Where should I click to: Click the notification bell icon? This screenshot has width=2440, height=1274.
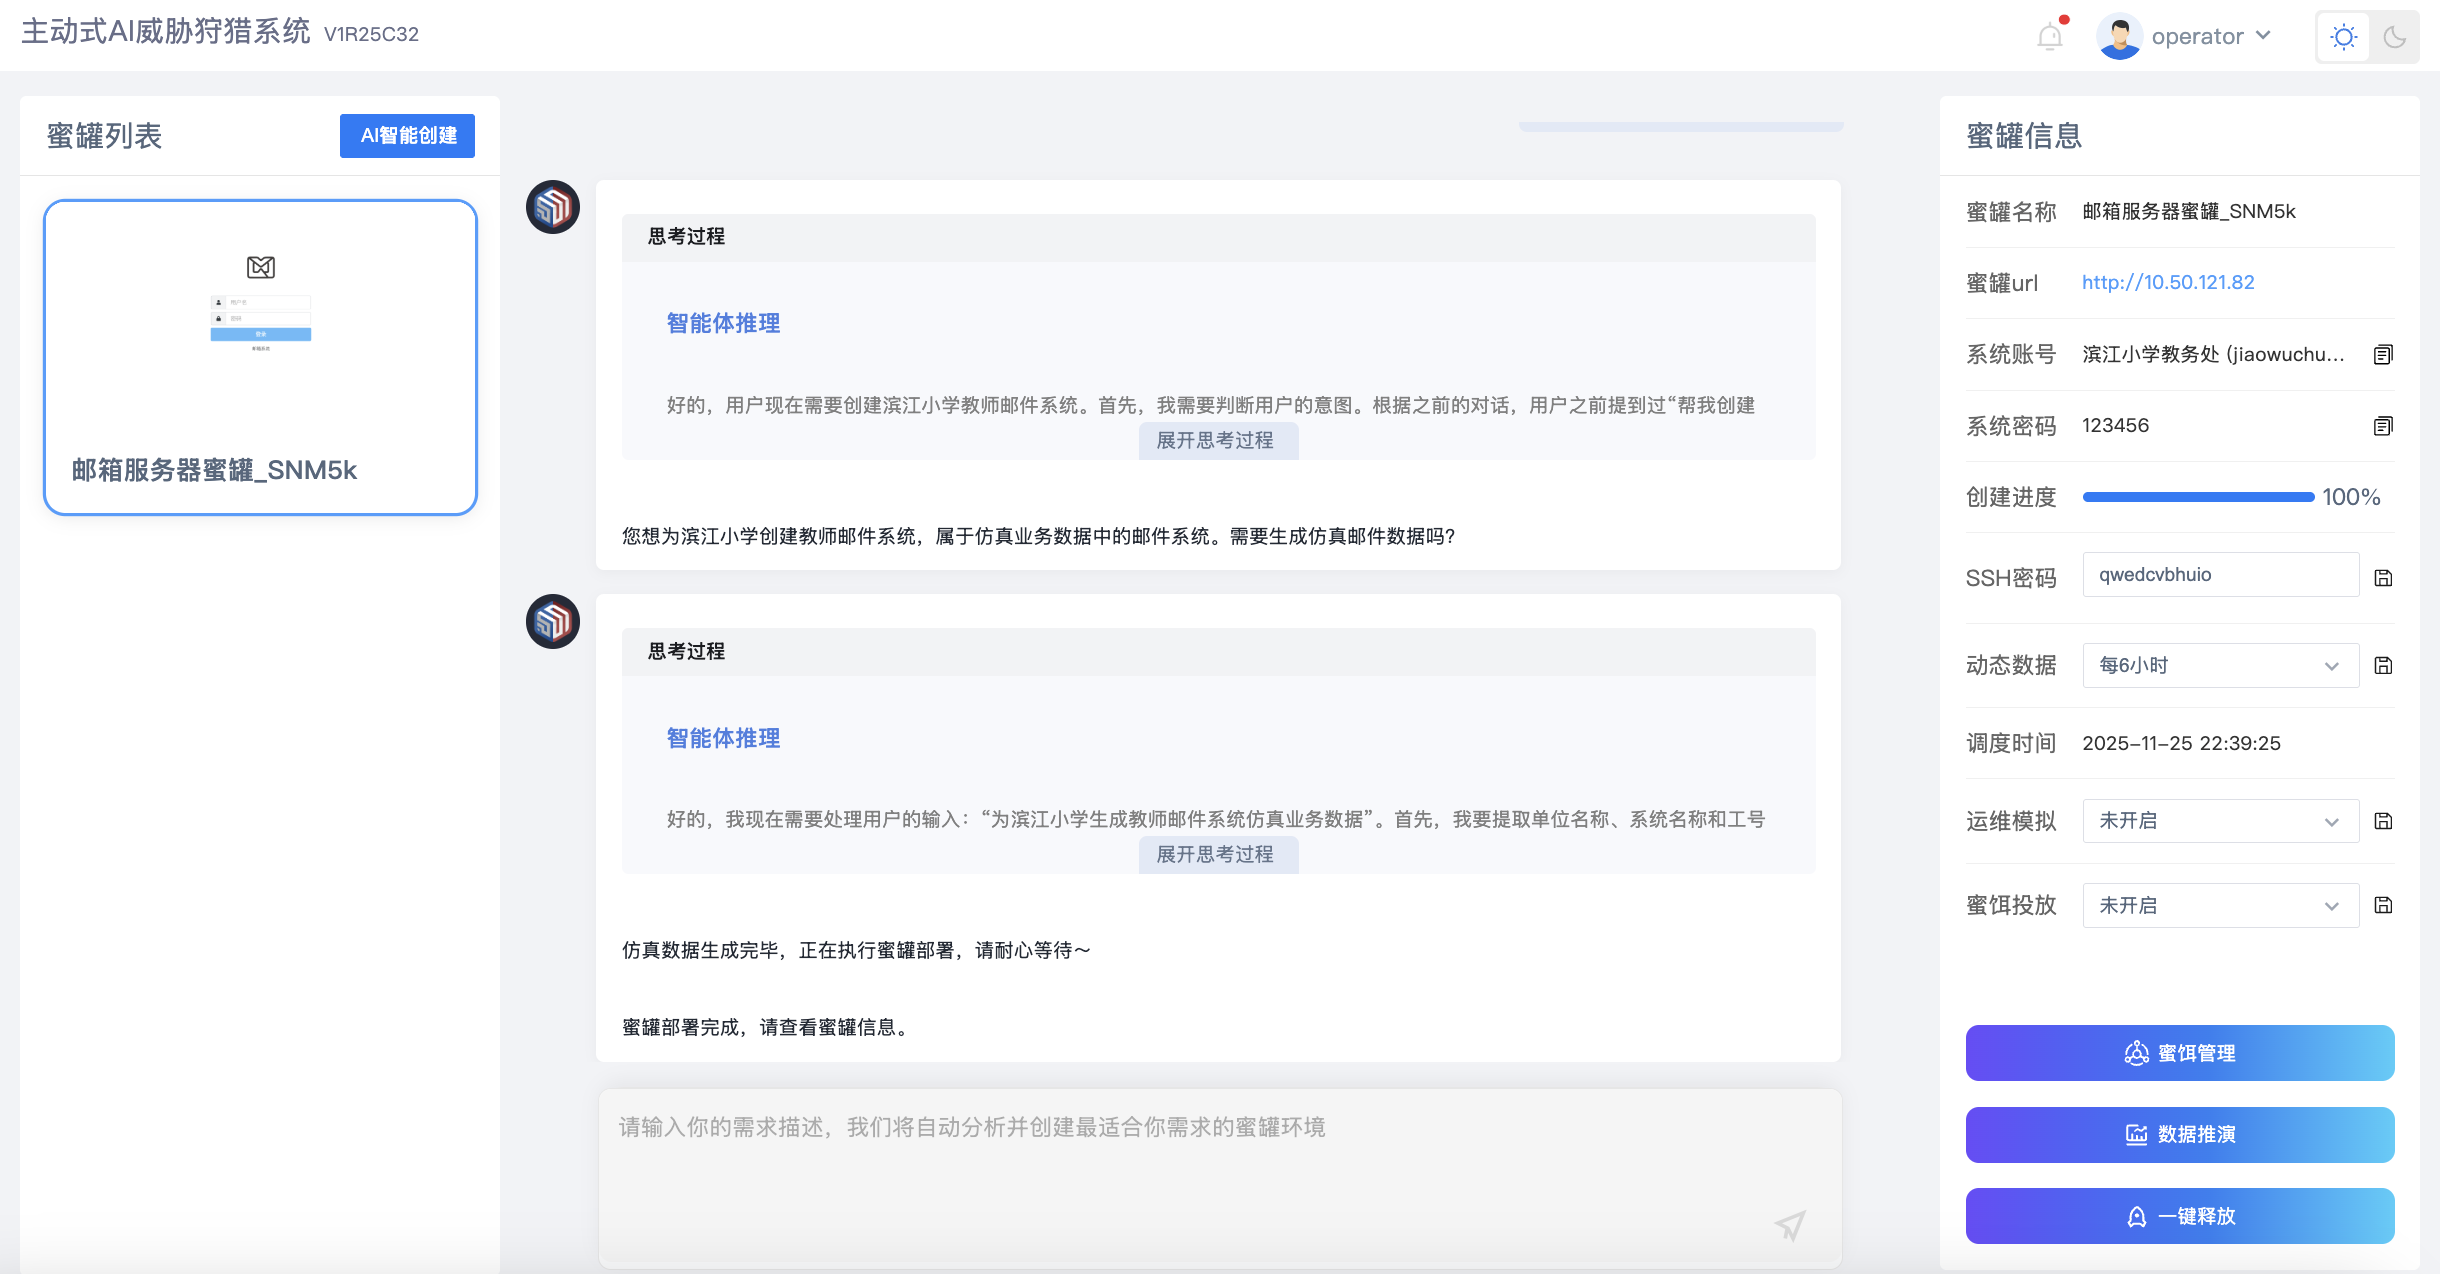[2049, 37]
